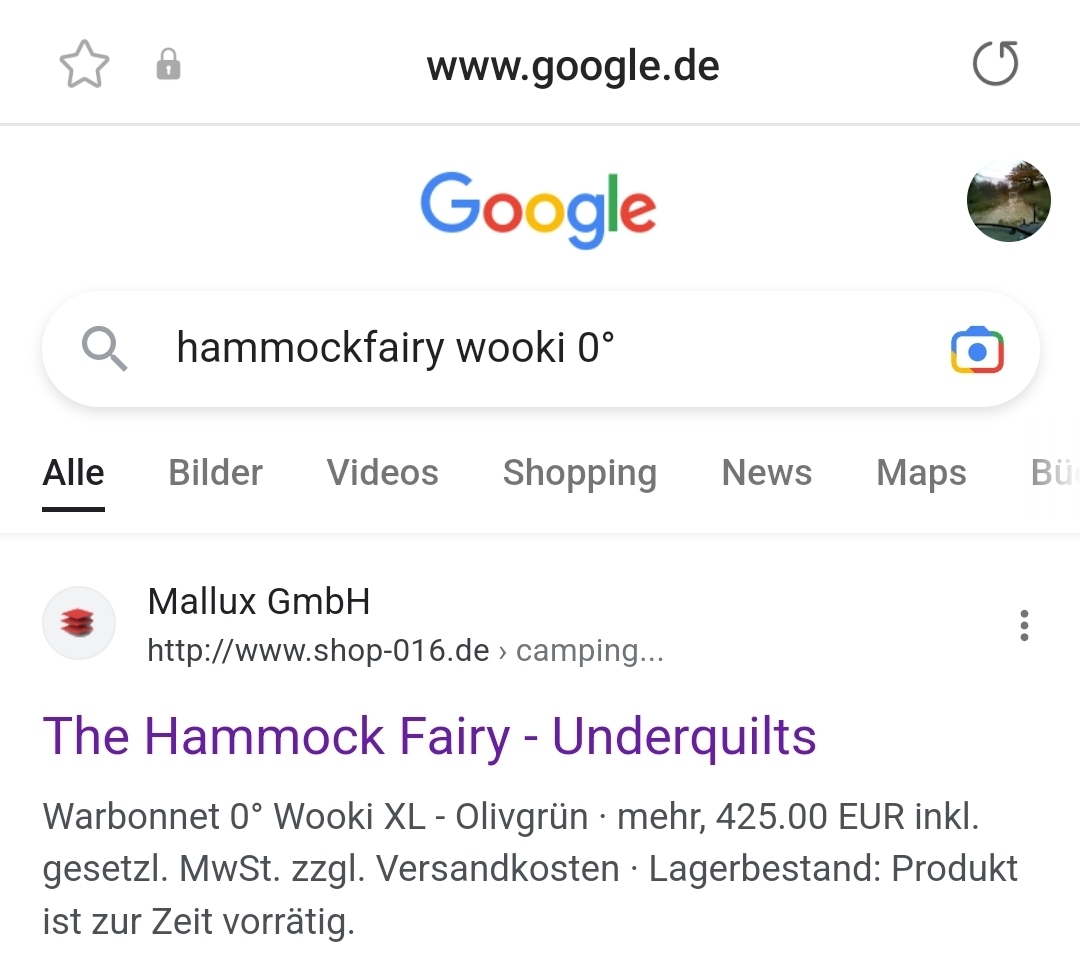Click the magnifying glass search icon

[x=104, y=349]
